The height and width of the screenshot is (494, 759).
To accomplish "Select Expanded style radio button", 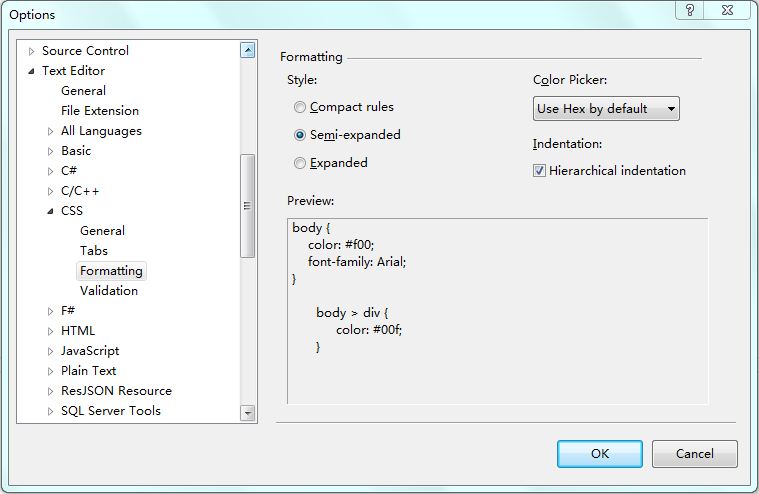I will coord(300,163).
